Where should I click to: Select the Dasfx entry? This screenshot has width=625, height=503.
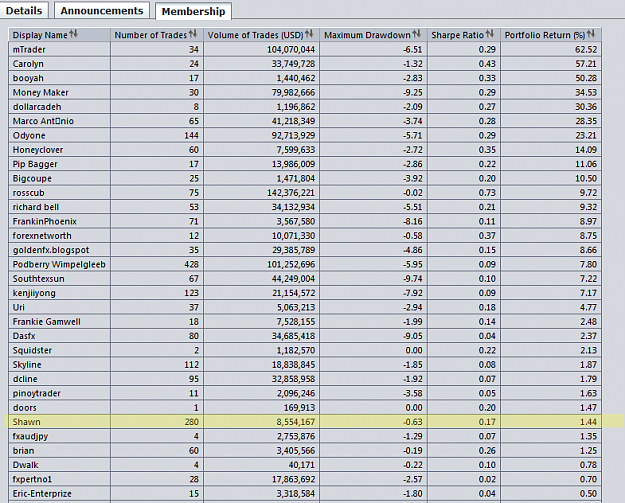(x=24, y=336)
